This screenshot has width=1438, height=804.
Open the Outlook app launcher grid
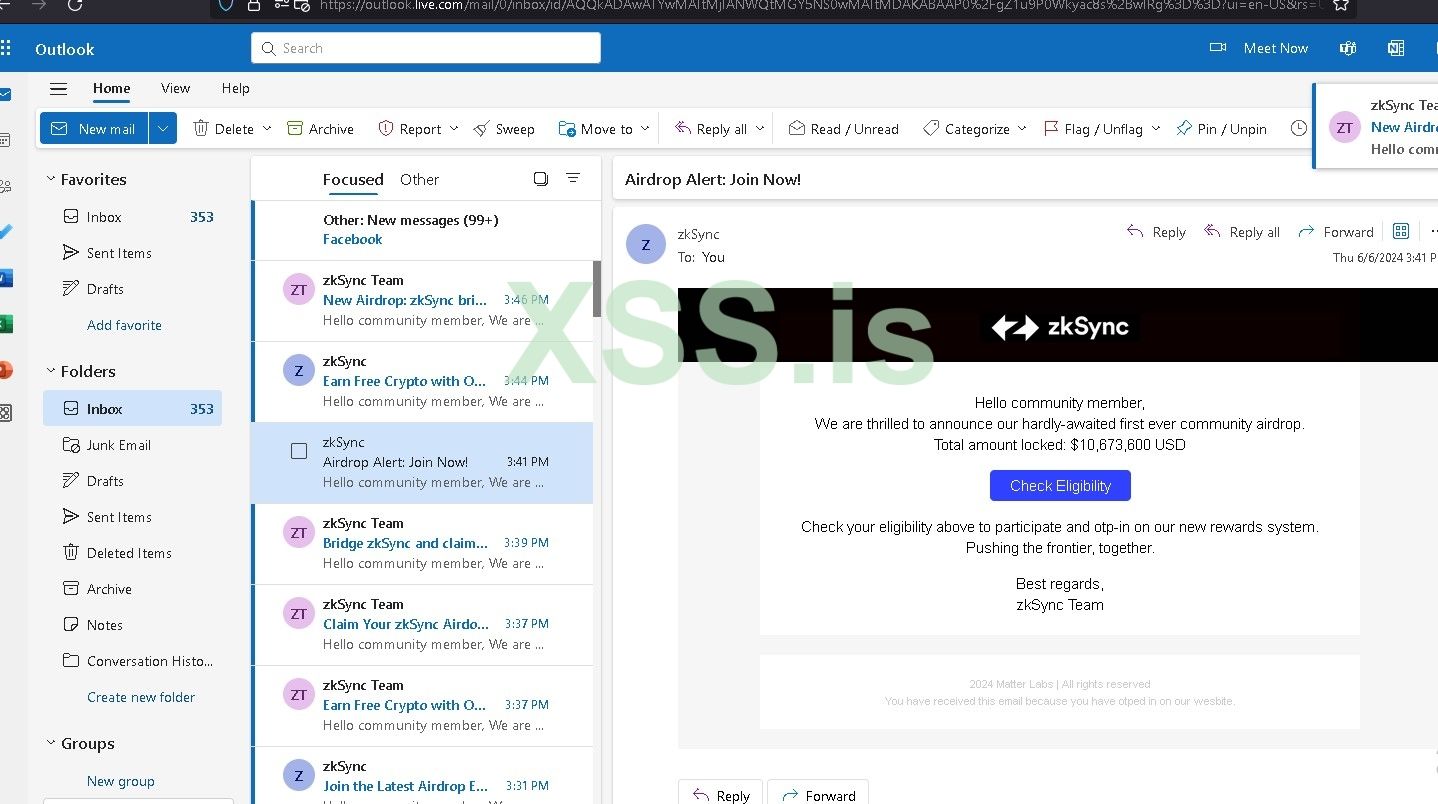(x=7, y=48)
